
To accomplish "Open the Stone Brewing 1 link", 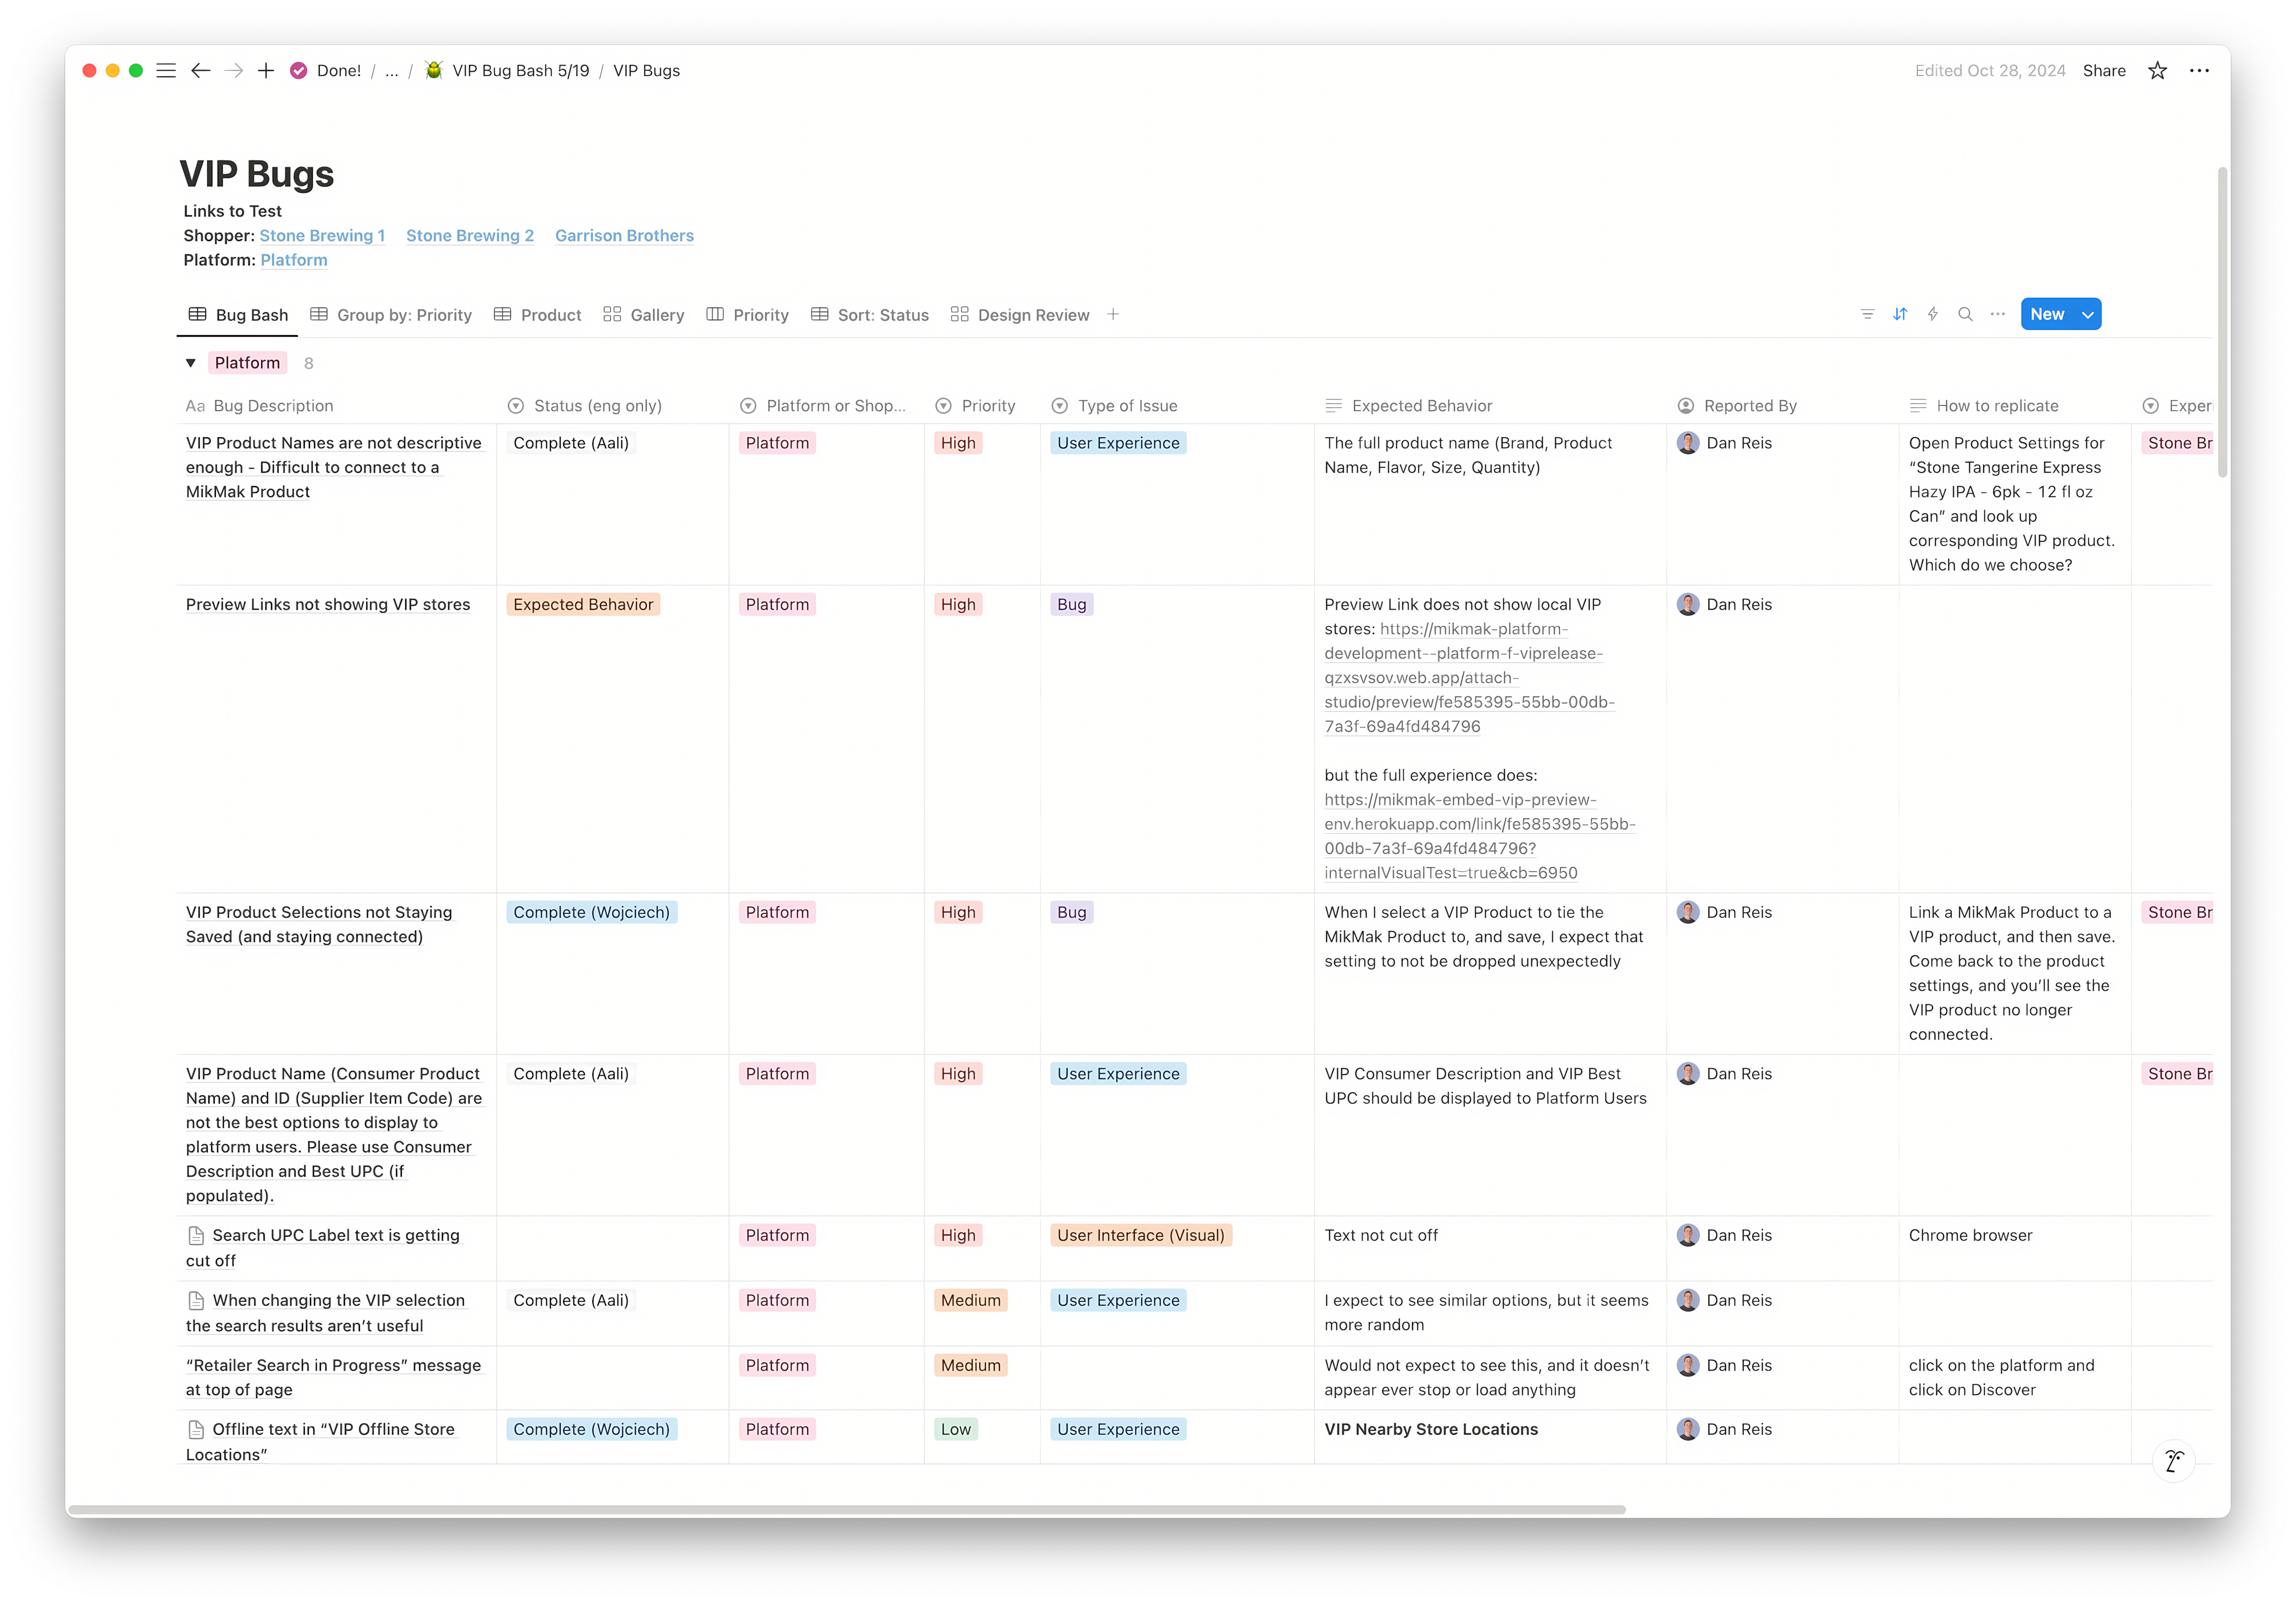I will point(322,235).
